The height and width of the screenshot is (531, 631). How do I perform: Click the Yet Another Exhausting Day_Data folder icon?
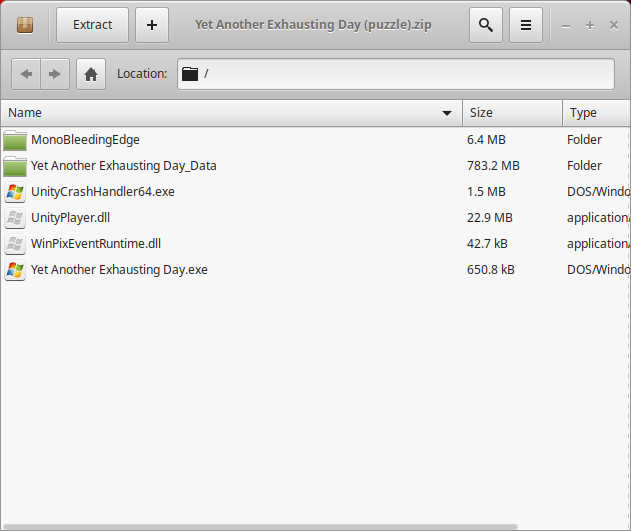click(x=15, y=166)
